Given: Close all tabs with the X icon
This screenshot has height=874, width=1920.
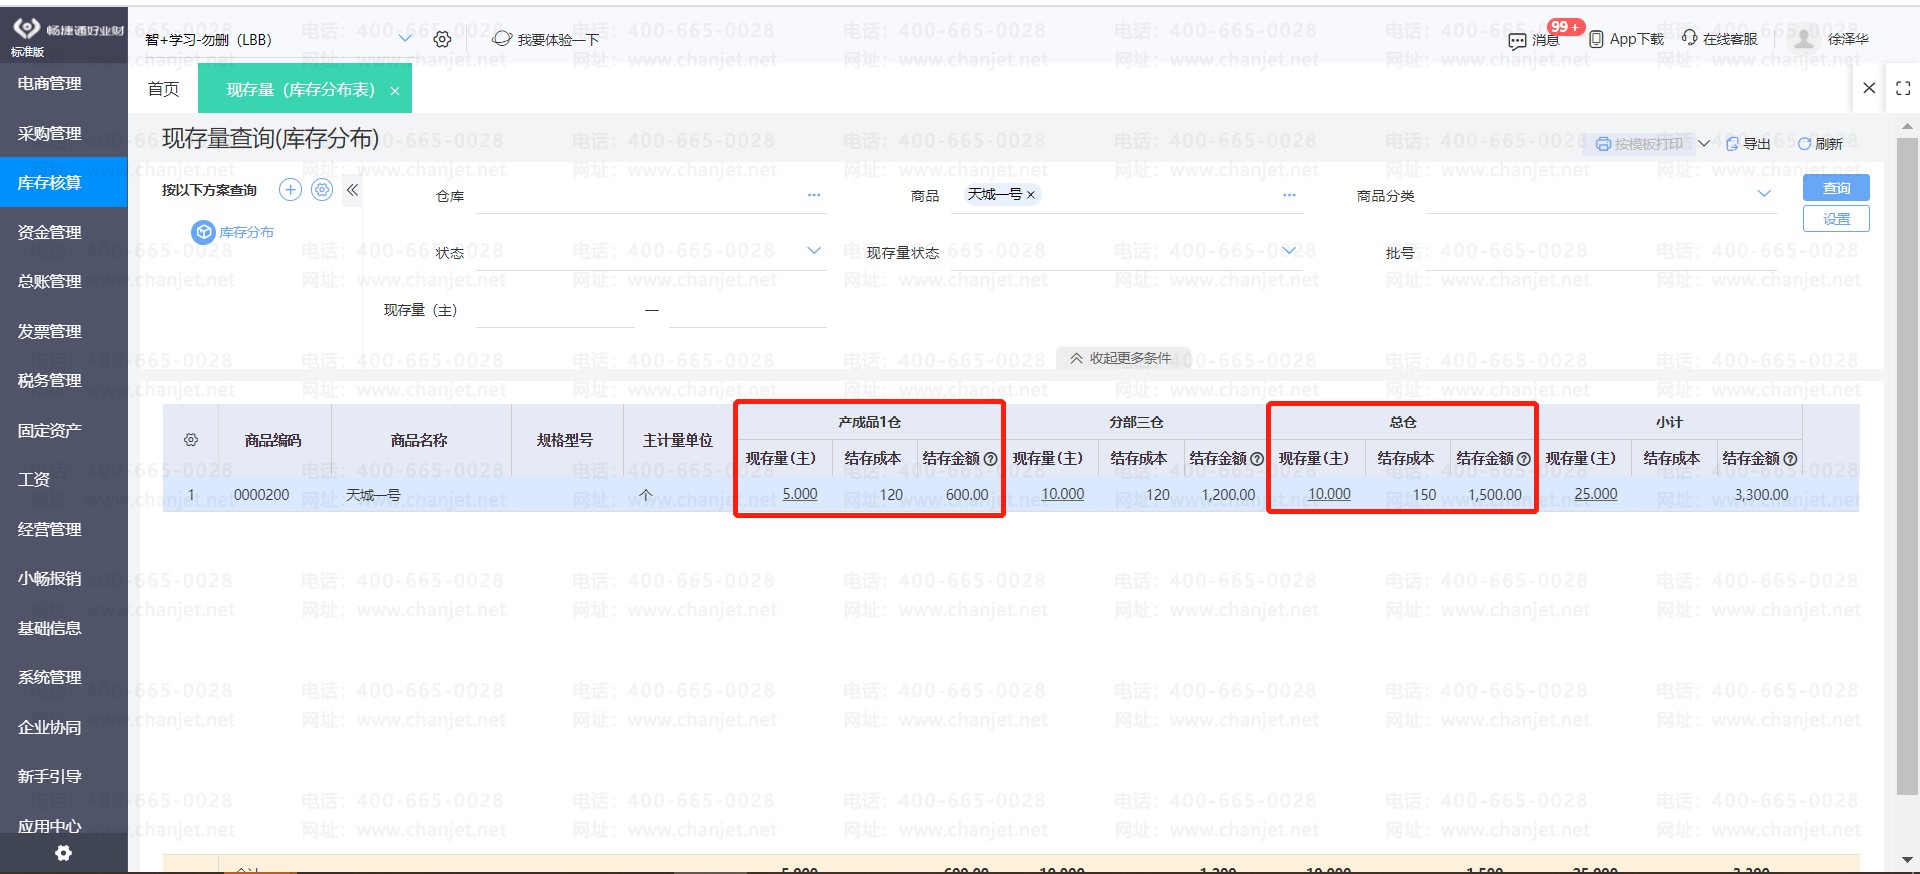Looking at the screenshot, I should pyautogui.click(x=1869, y=88).
